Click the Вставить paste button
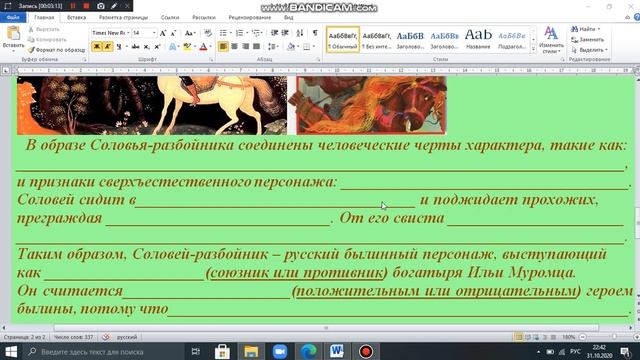The width and height of the screenshot is (640, 360). click(13, 38)
